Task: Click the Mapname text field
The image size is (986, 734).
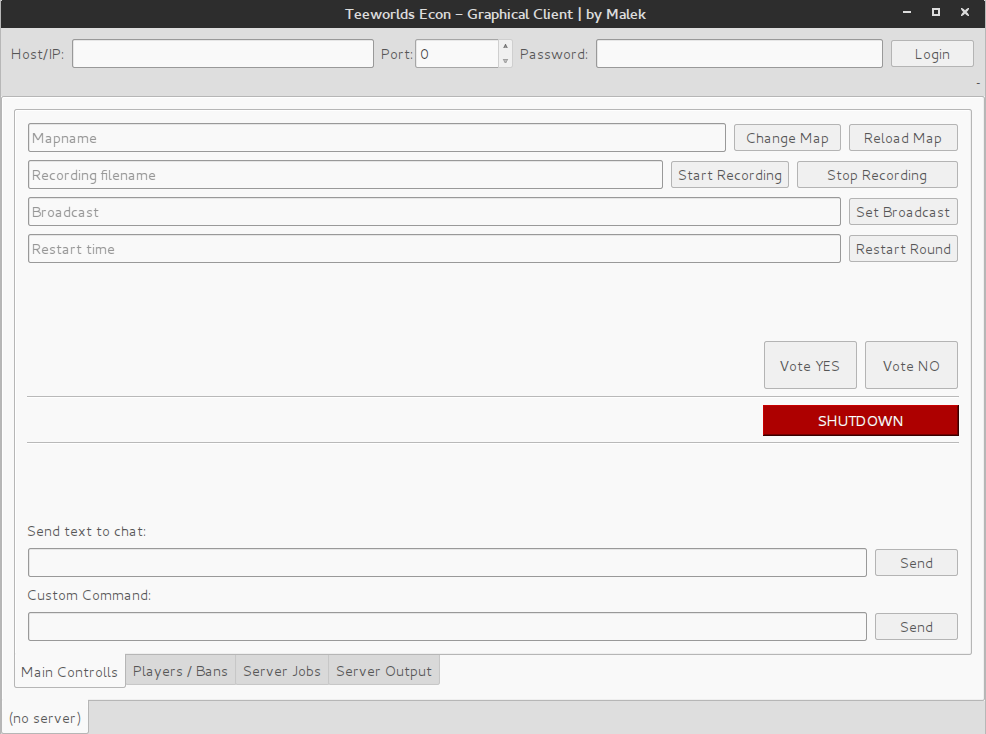Action: click(377, 138)
